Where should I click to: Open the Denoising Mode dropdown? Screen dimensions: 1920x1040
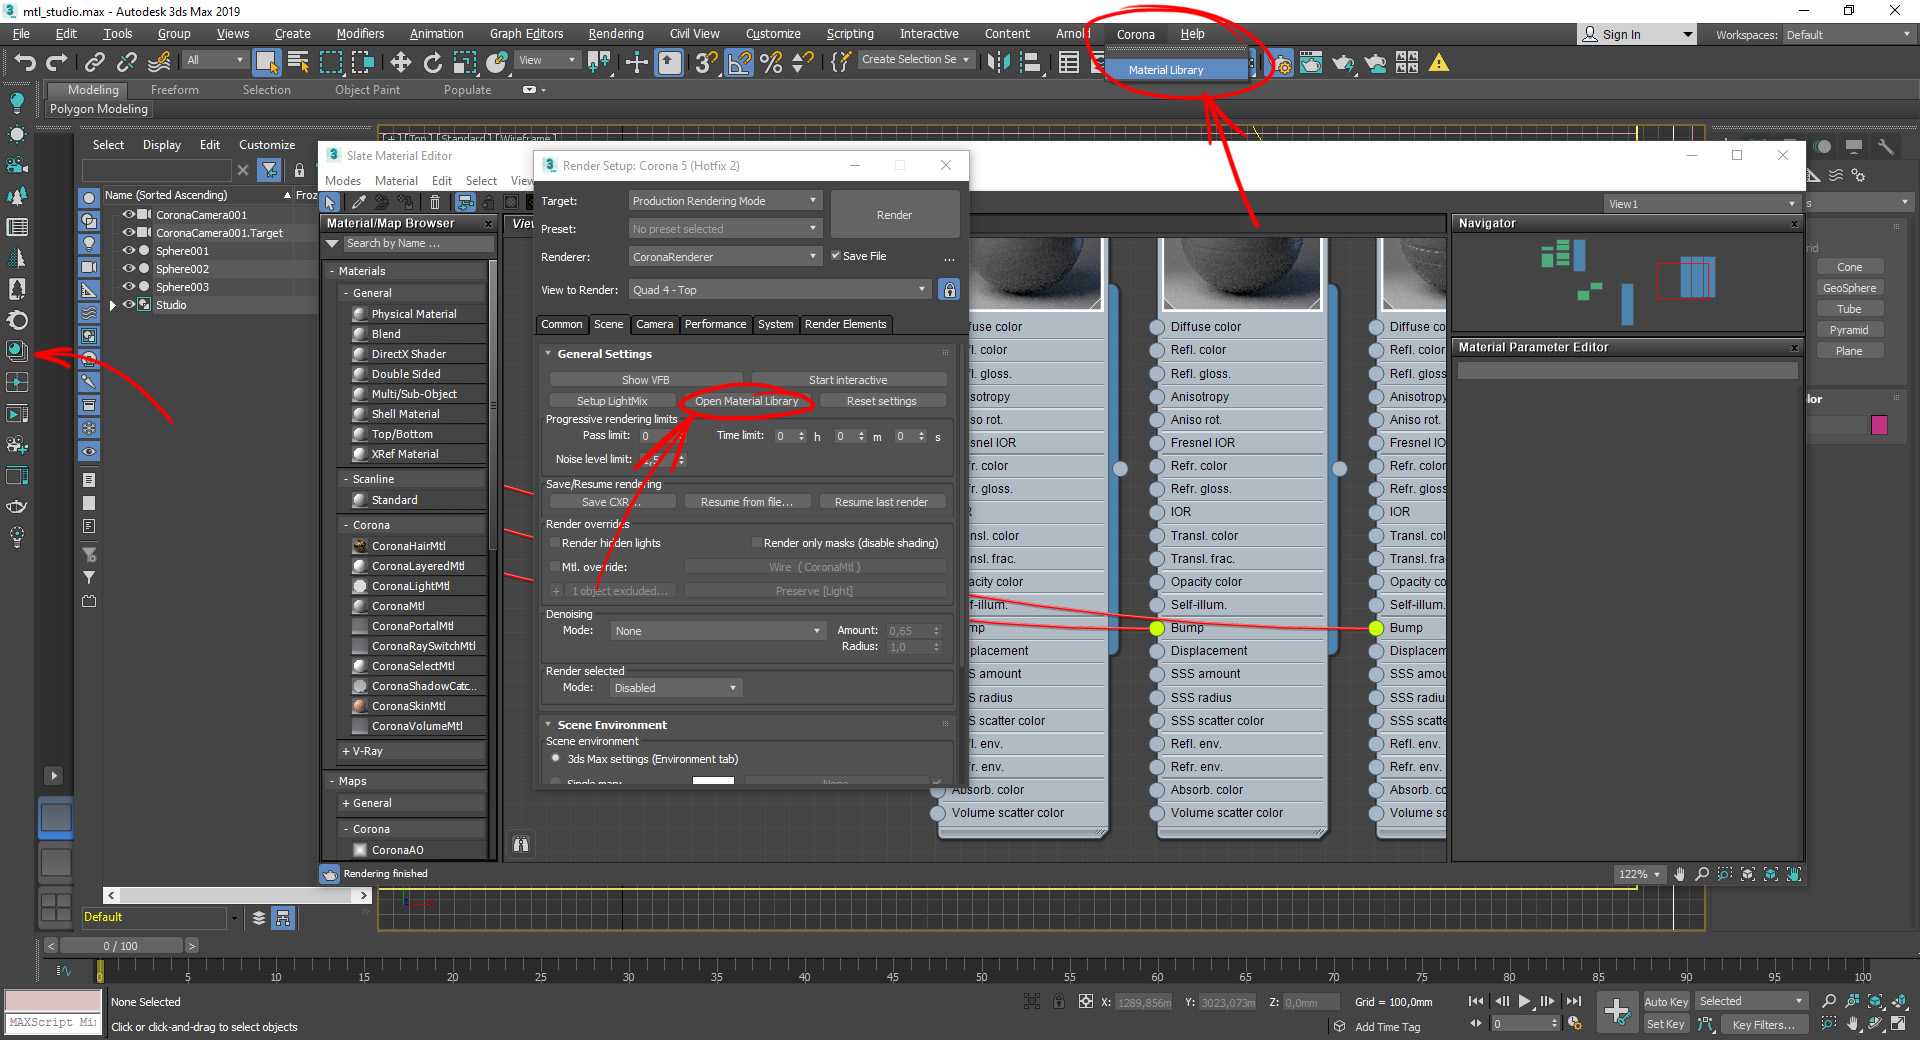[717, 631]
